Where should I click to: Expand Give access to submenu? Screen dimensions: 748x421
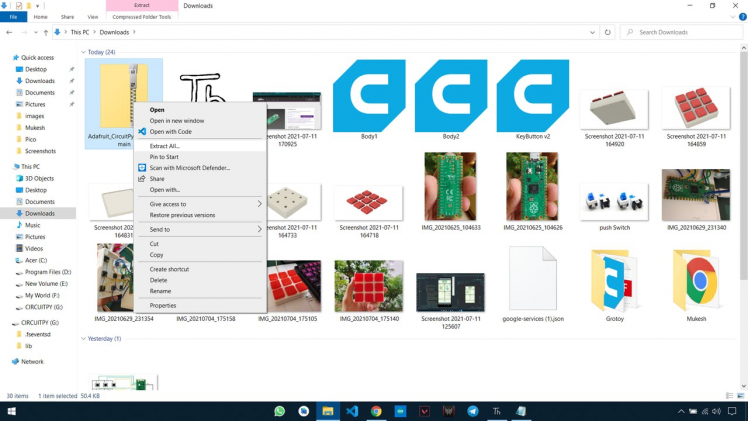pos(200,204)
